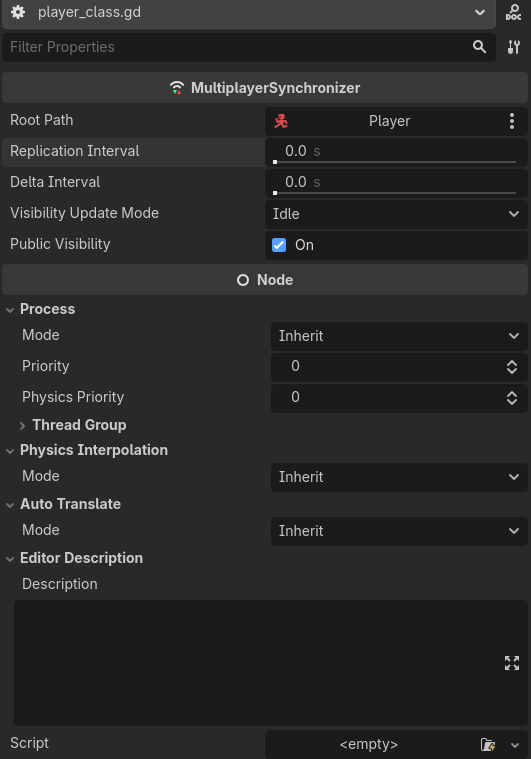This screenshot has height=759, width=531.
Task: Open the Auto Translate Mode dropdown
Action: click(399, 531)
